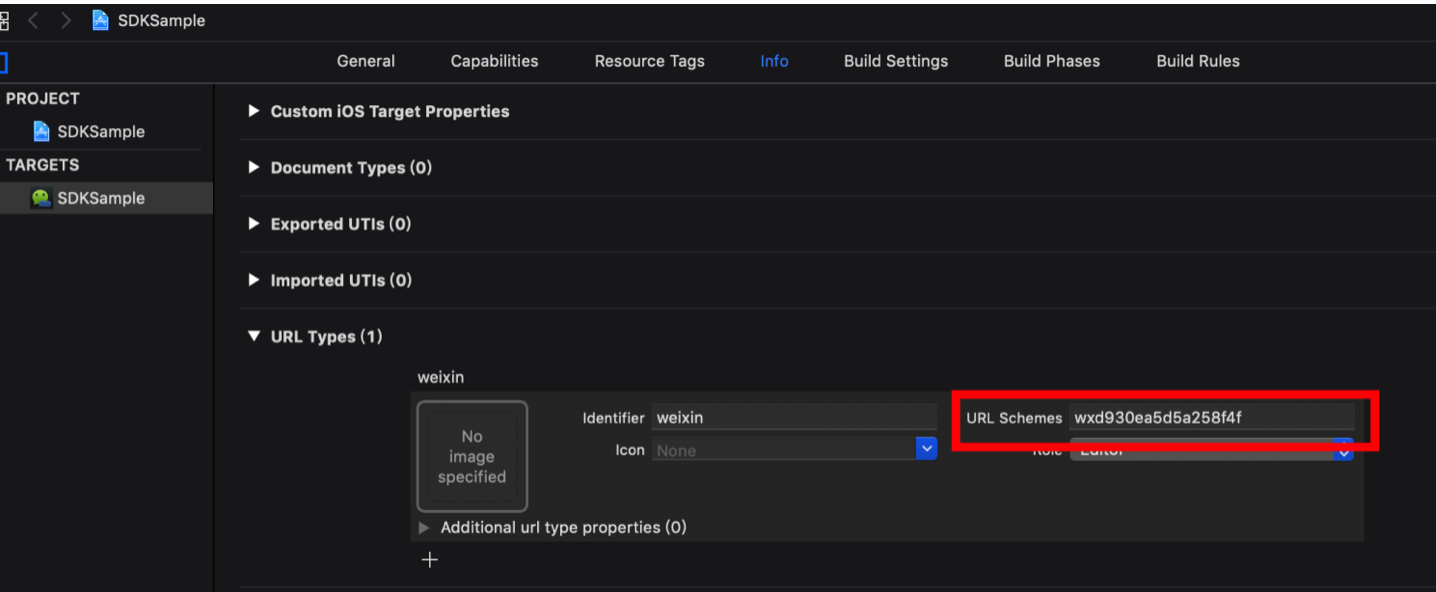The height and width of the screenshot is (592, 1436).
Task: Select the Info tab
Action: (774, 61)
